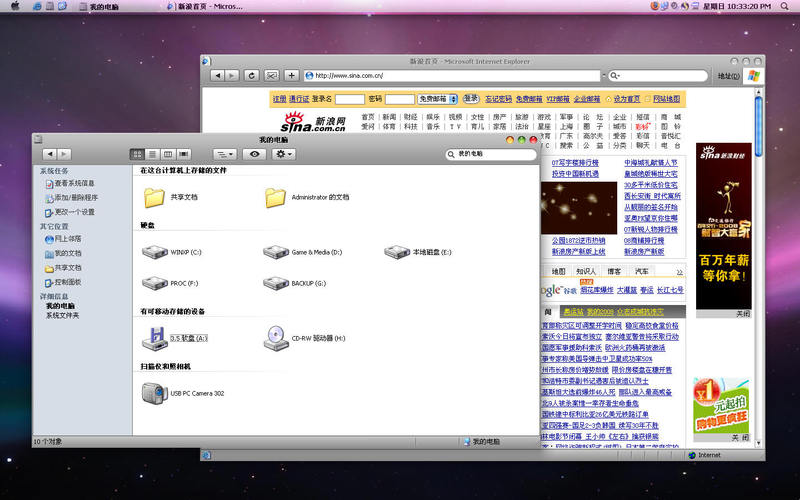Click IE refresh button

251,76
